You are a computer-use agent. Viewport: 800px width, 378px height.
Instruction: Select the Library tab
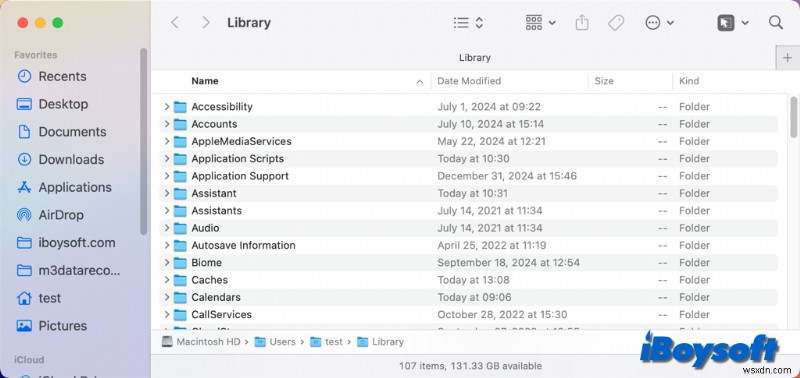pyautogui.click(x=474, y=59)
